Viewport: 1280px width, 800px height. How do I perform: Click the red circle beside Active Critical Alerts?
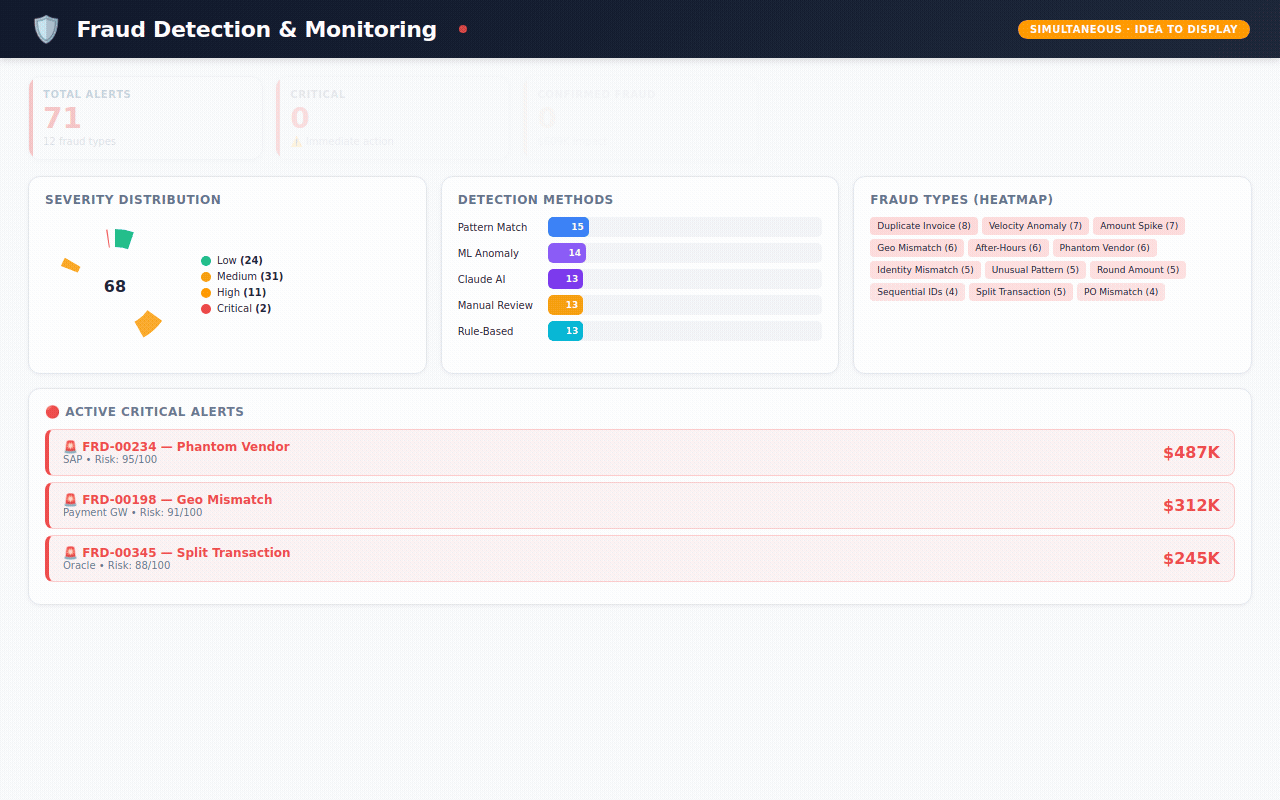coord(52,412)
